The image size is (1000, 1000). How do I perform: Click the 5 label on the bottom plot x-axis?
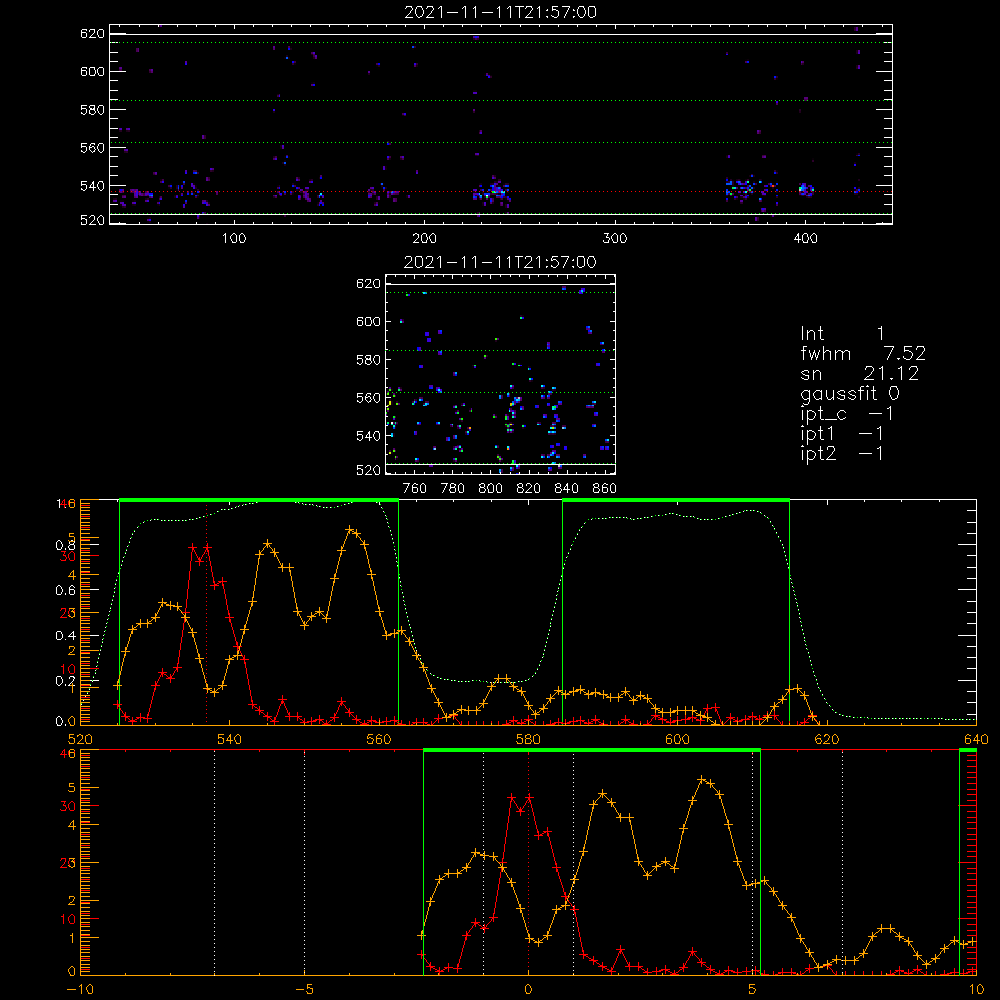[x=752, y=990]
